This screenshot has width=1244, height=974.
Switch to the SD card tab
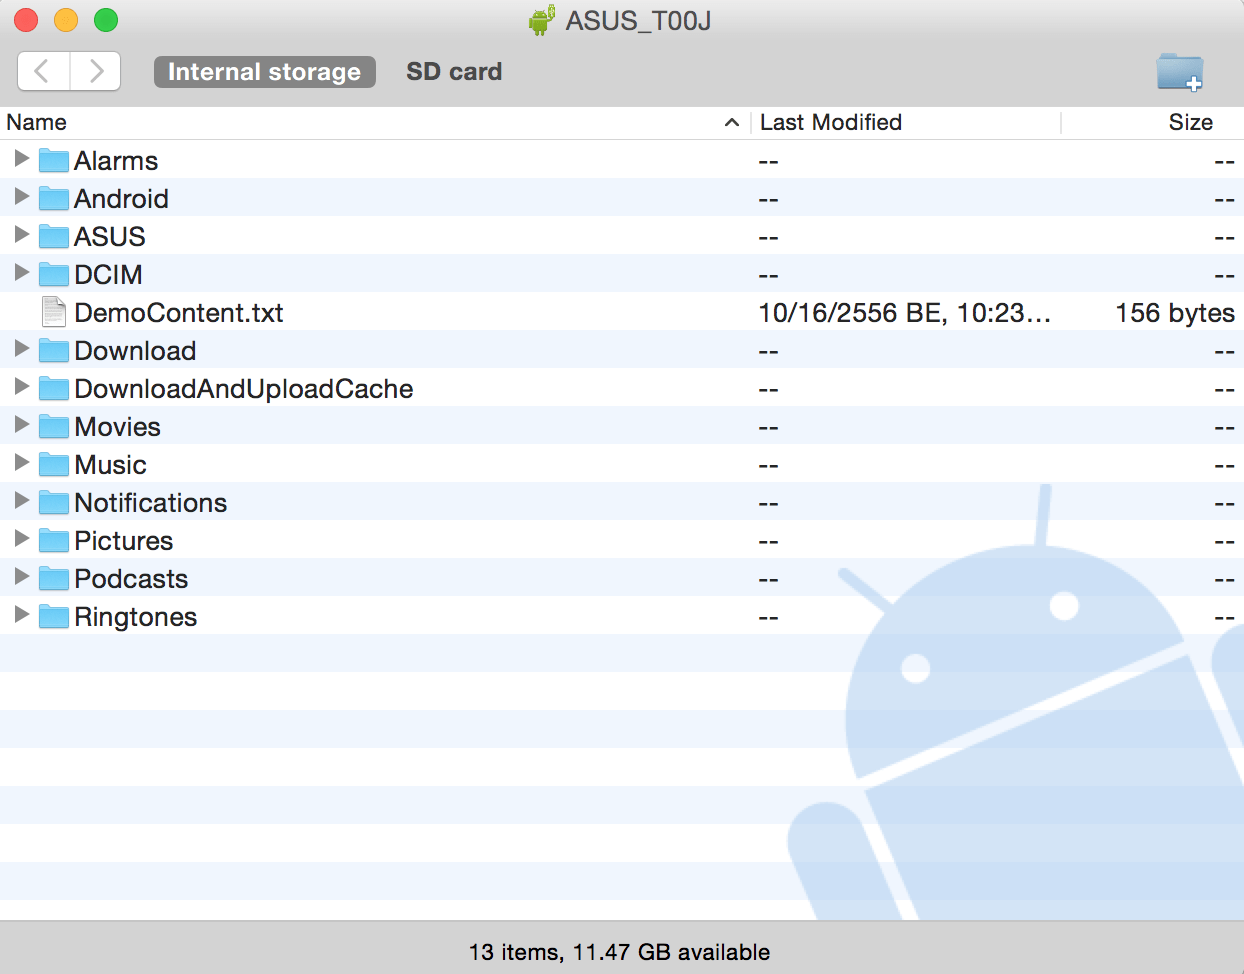point(454,72)
